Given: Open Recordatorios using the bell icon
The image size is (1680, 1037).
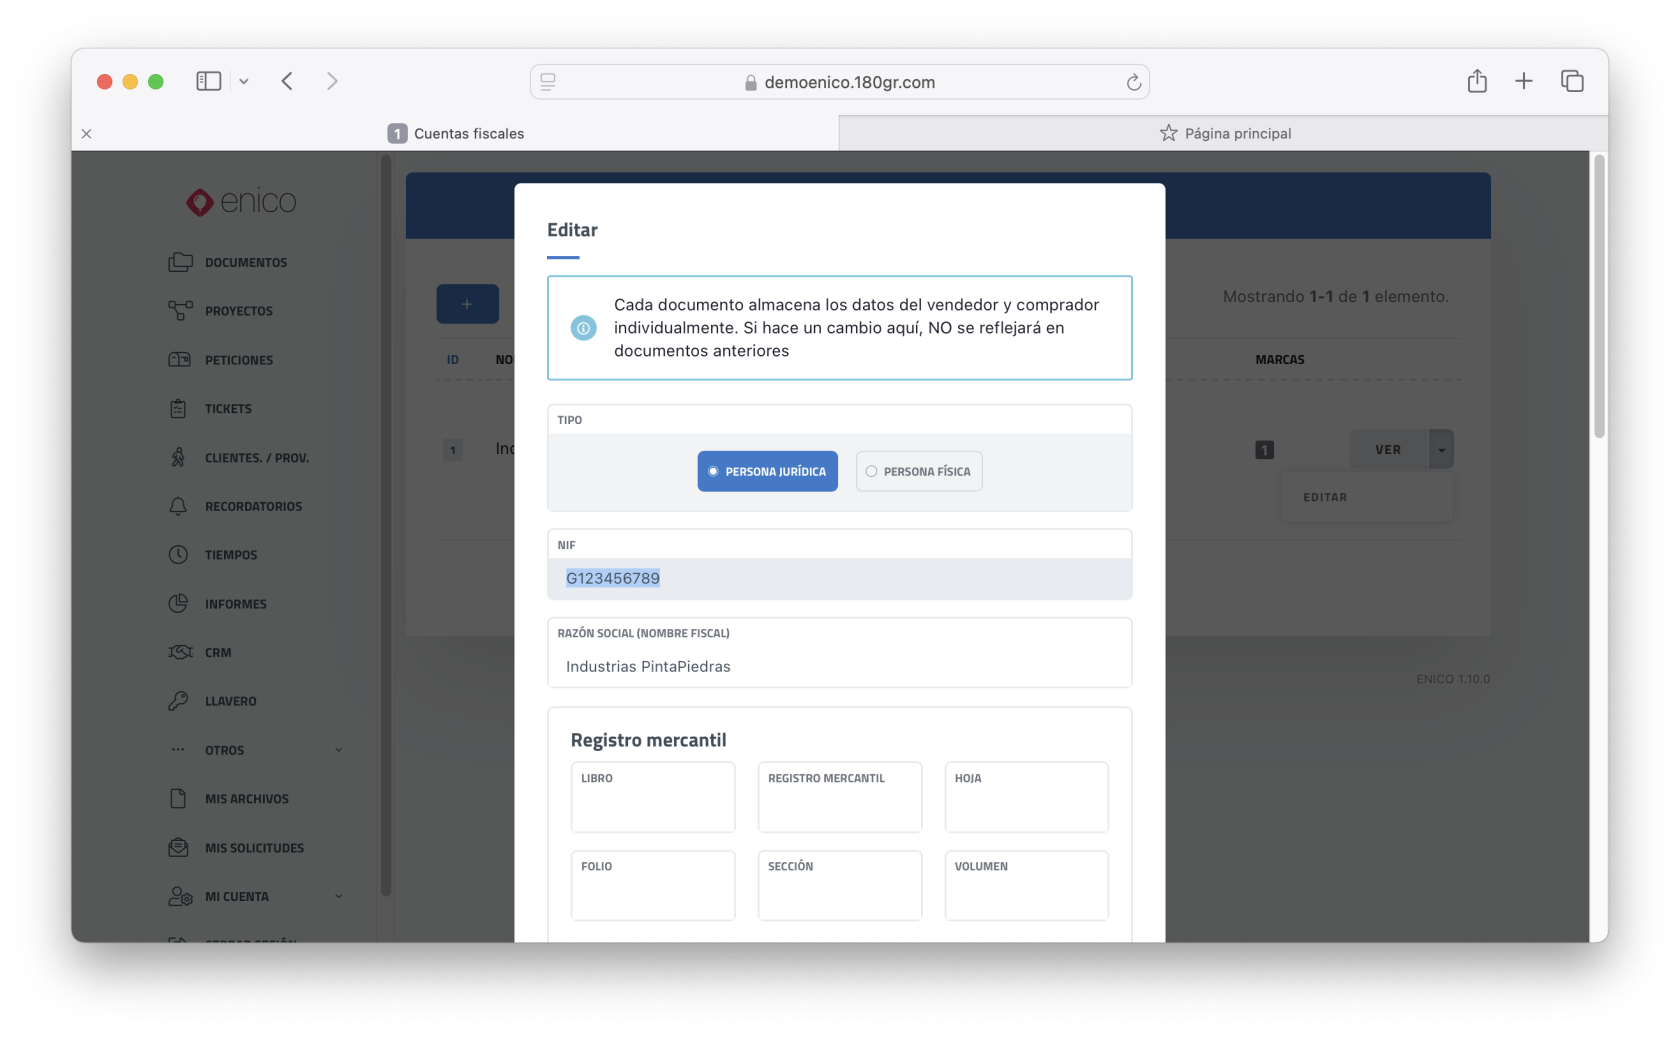Looking at the screenshot, I should tap(178, 506).
